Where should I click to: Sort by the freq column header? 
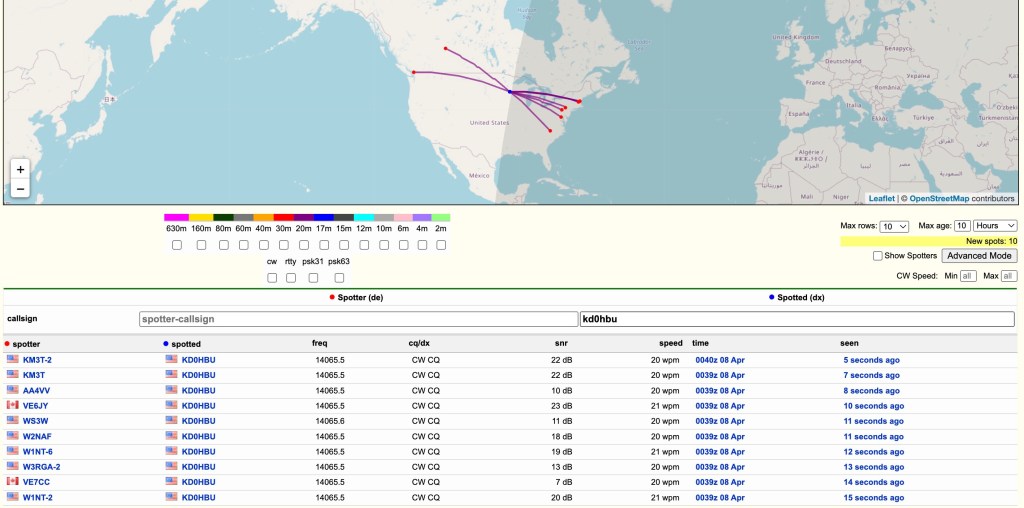pos(319,343)
